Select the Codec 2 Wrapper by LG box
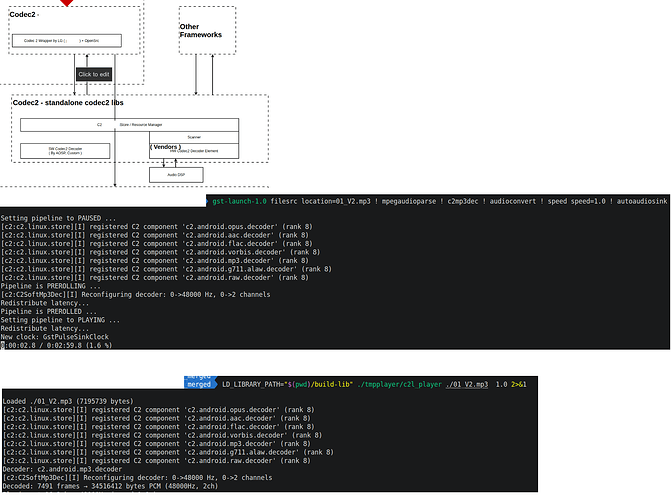This screenshot has height=499, width=671. (x=67, y=41)
